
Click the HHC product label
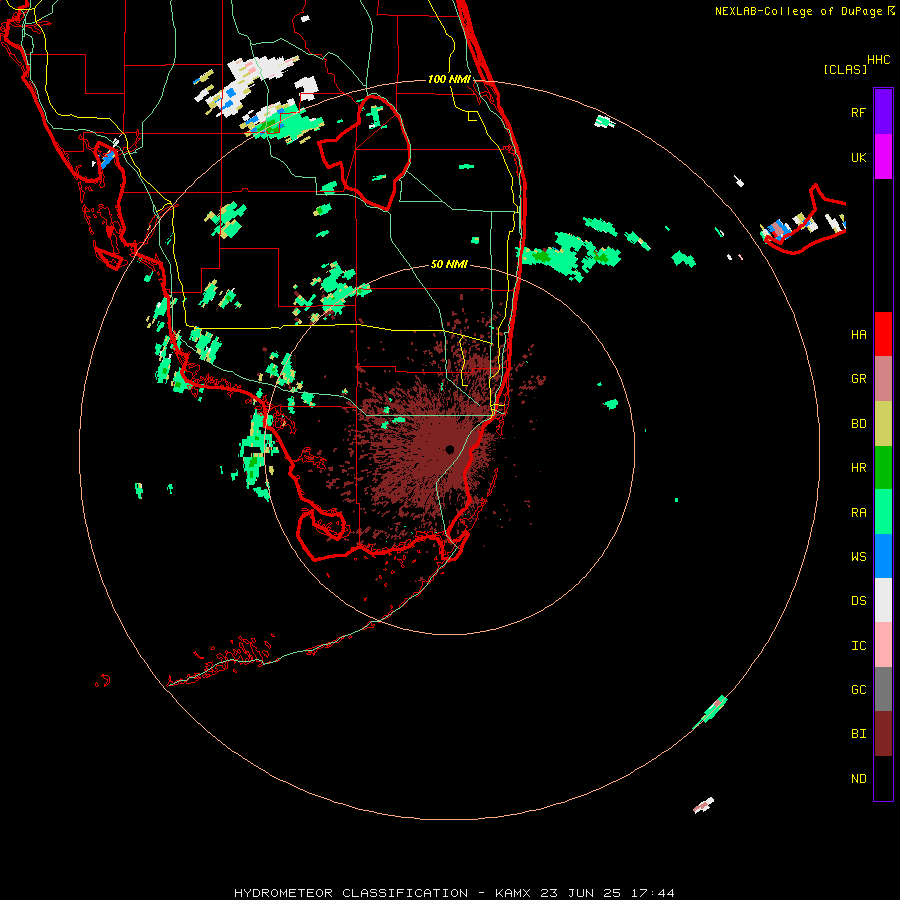(x=879, y=60)
